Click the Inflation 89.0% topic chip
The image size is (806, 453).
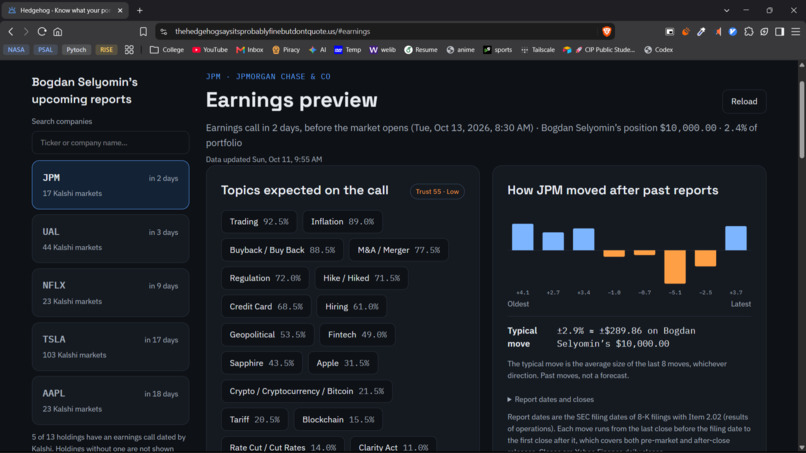(x=342, y=222)
